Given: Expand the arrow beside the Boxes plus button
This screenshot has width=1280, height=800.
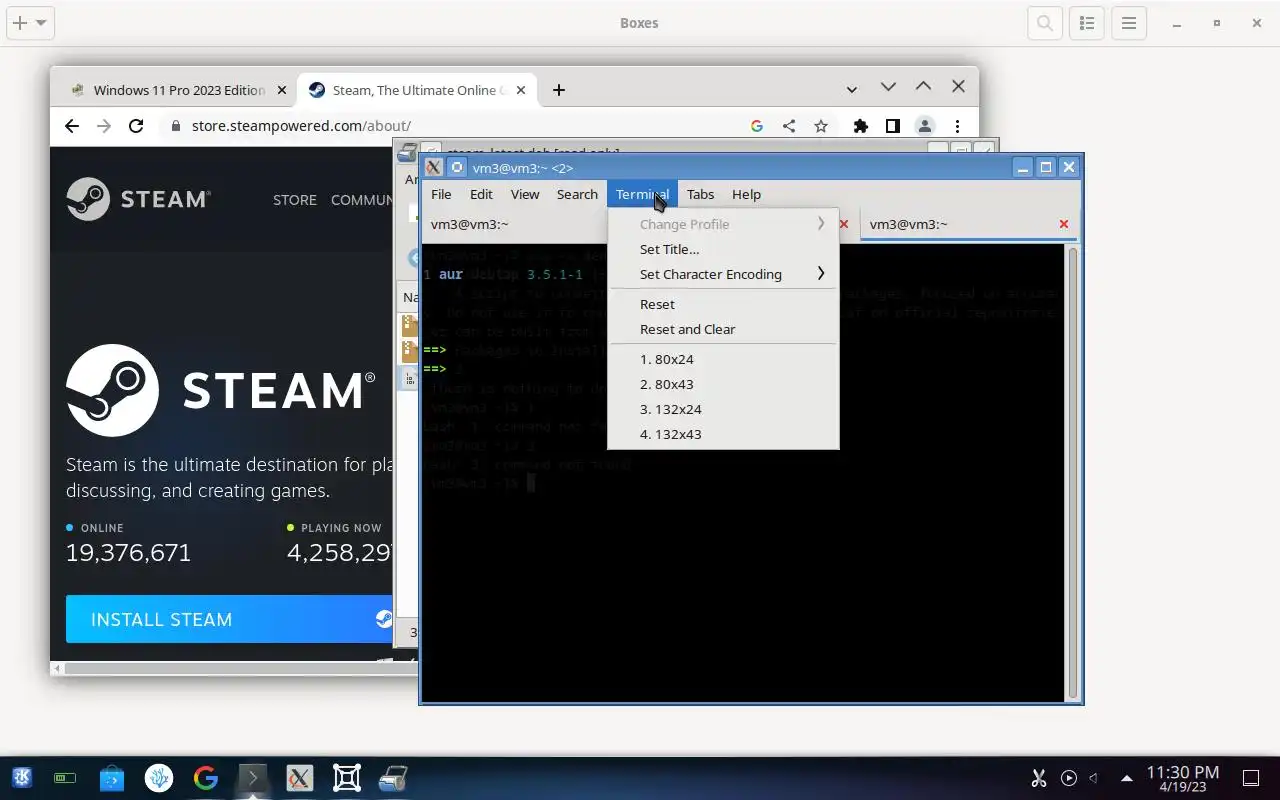Looking at the screenshot, I should 42,22.
